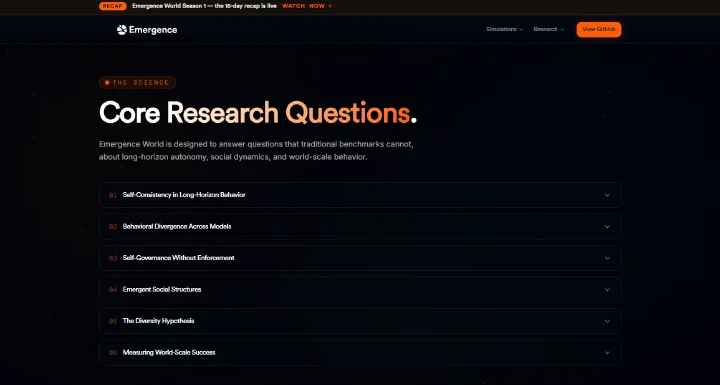Click the View GitHub button
Screen dimensions: 720x385
point(599,29)
